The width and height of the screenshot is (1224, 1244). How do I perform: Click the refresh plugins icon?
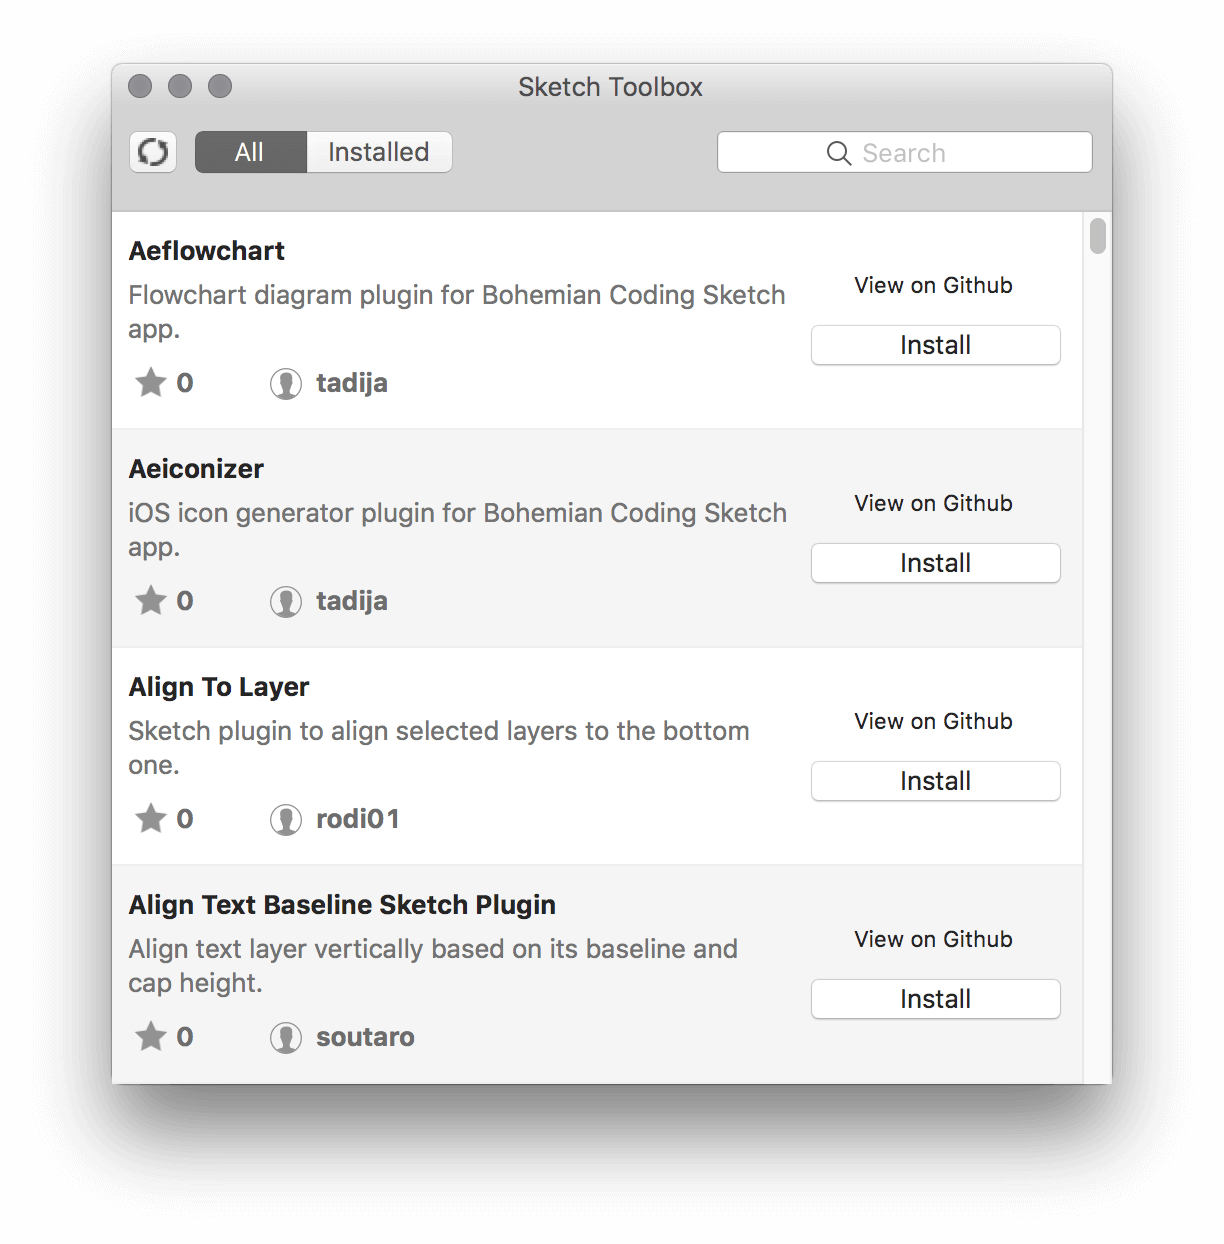click(x=153, y=152)
